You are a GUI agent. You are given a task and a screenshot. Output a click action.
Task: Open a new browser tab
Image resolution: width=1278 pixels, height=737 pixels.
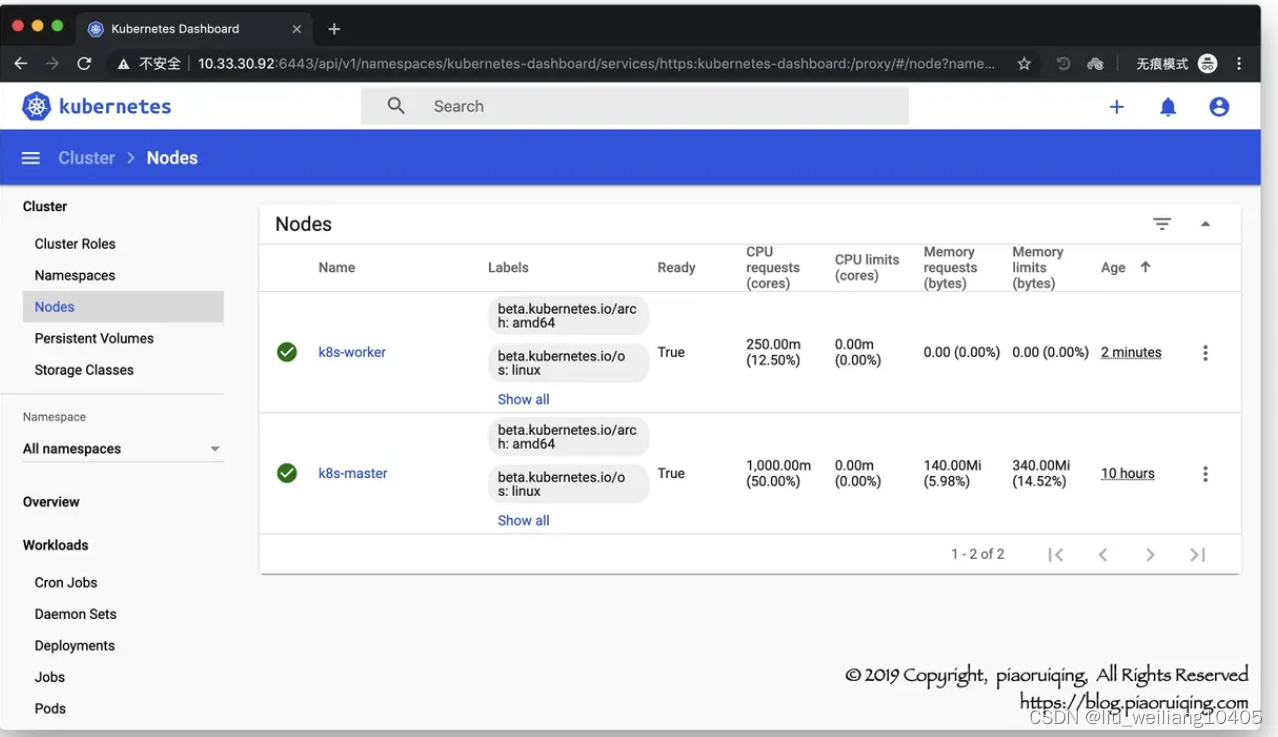point(334,29)
